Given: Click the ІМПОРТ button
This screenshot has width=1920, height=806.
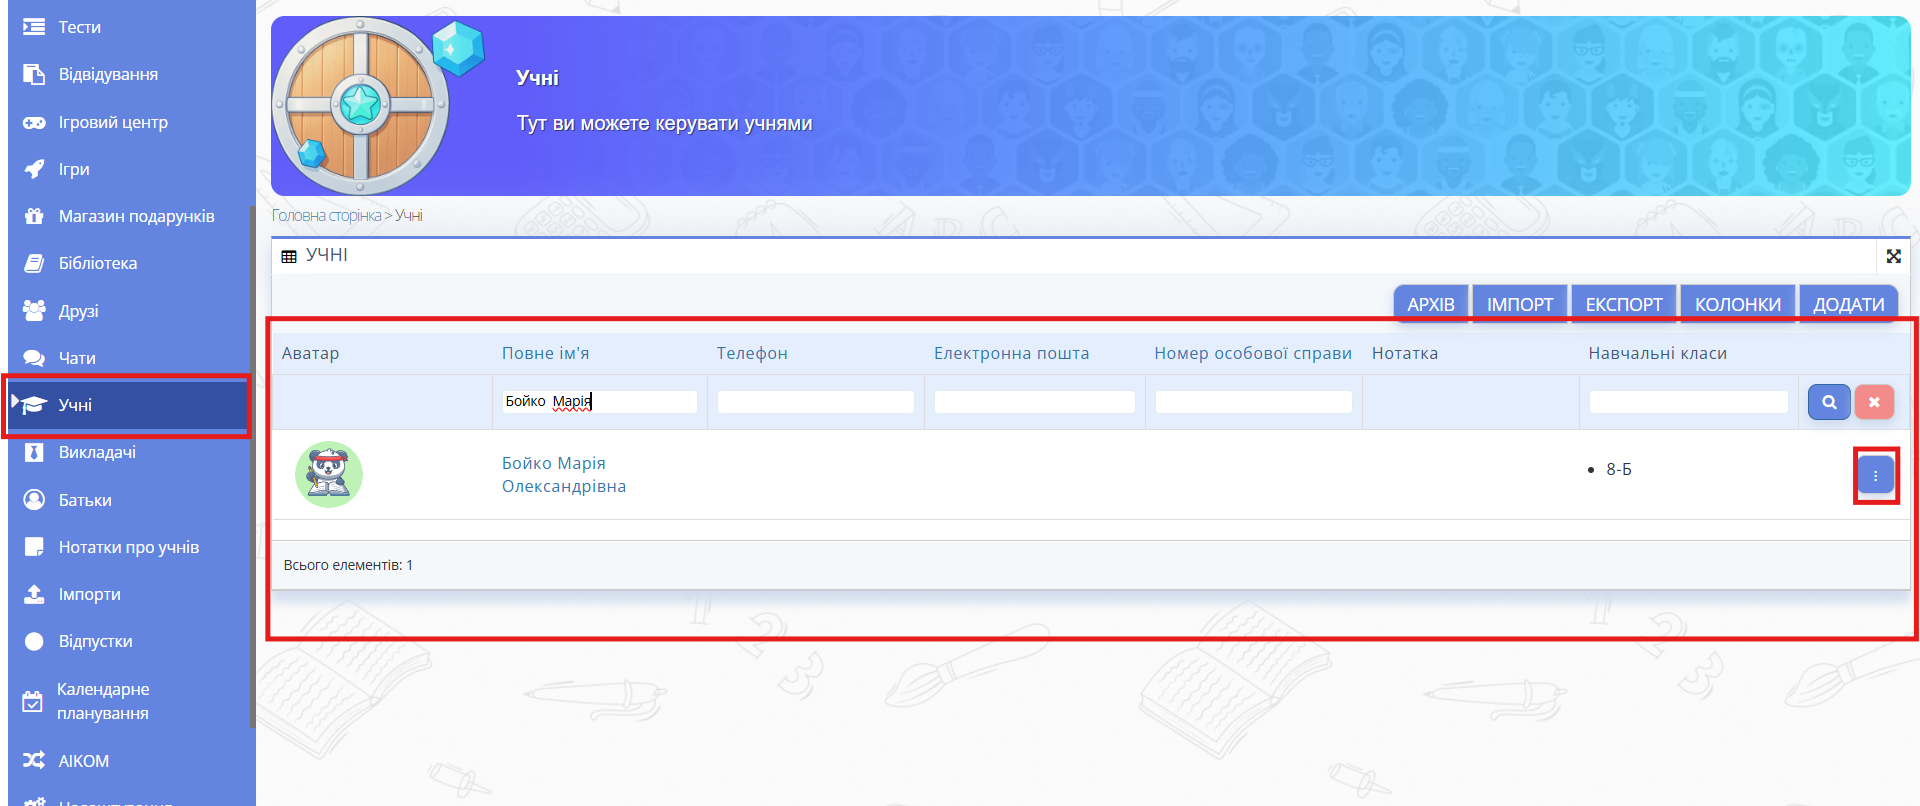Looking at the screenshot, I should pos(1519,304).
